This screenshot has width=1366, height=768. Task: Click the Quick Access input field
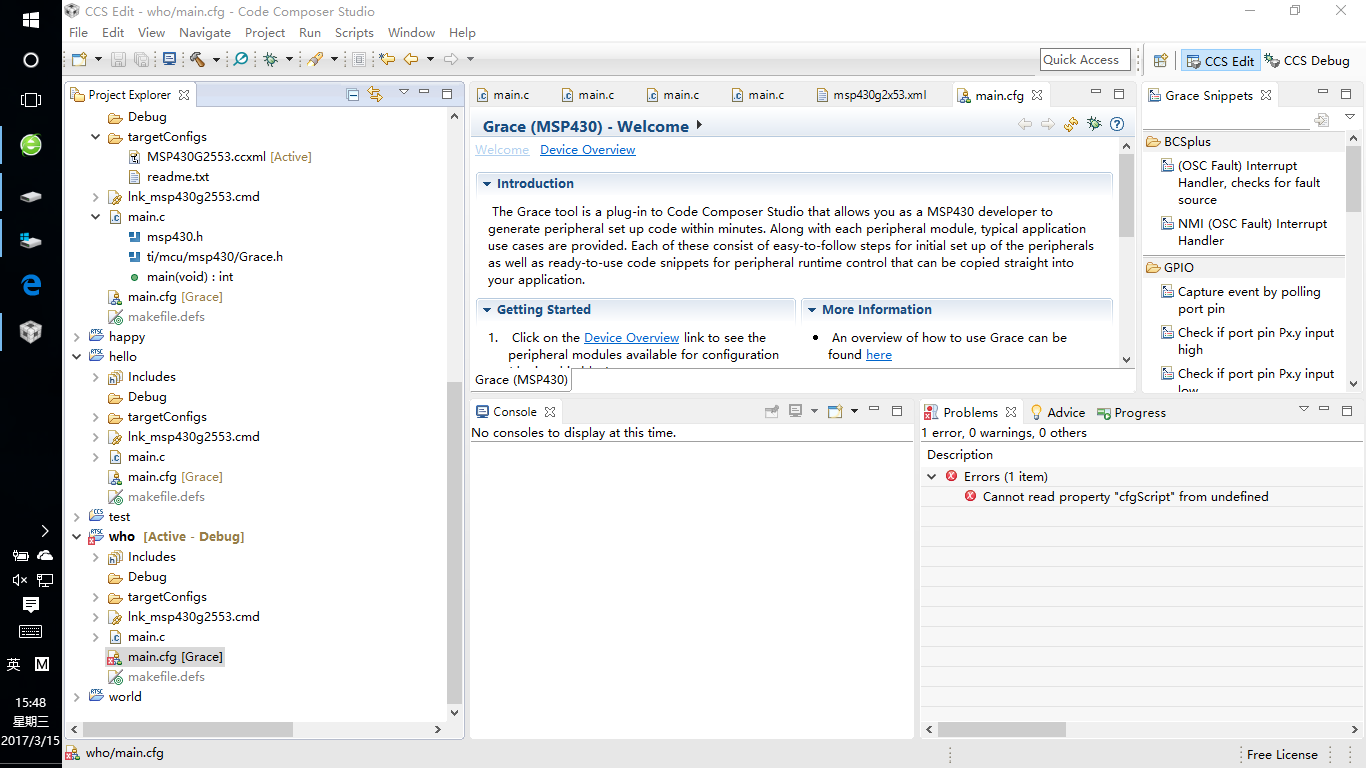pyautogui.click(x=1085, y=60)
